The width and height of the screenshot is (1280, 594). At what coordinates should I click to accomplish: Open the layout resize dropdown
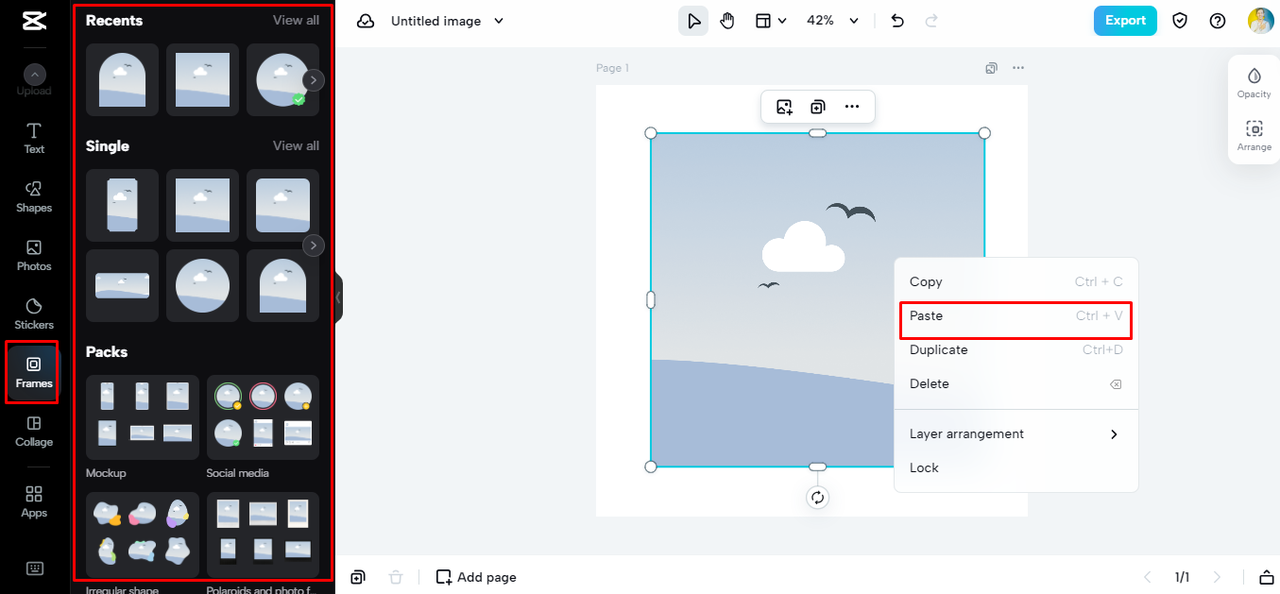click(x=770, y=21)
